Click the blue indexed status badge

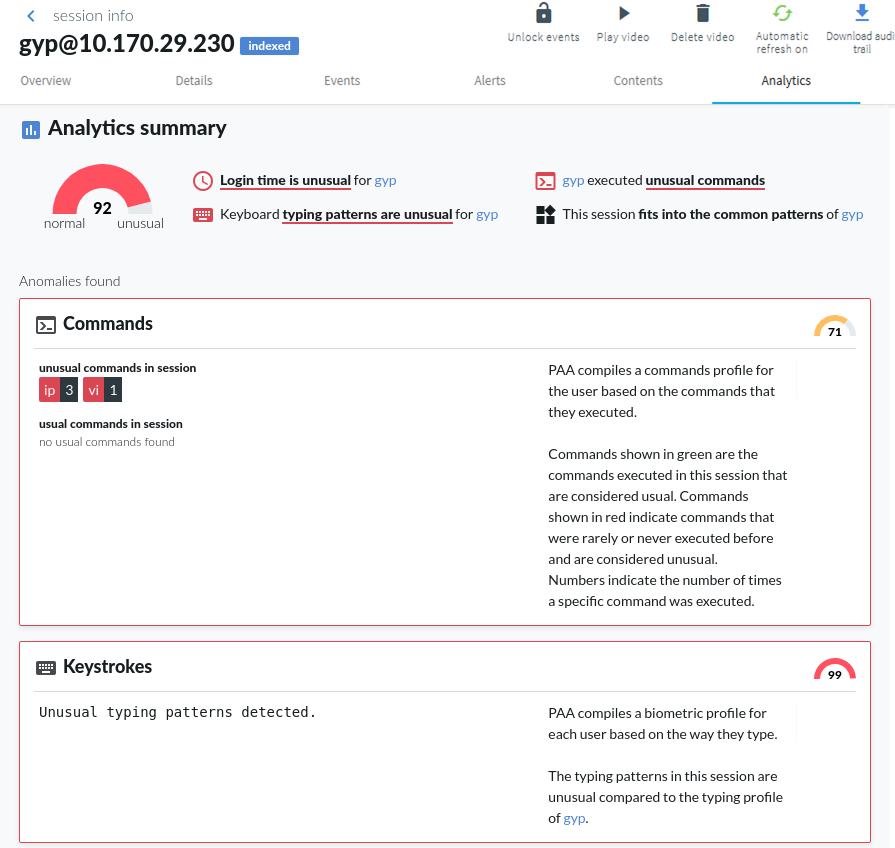pos(269,46)
